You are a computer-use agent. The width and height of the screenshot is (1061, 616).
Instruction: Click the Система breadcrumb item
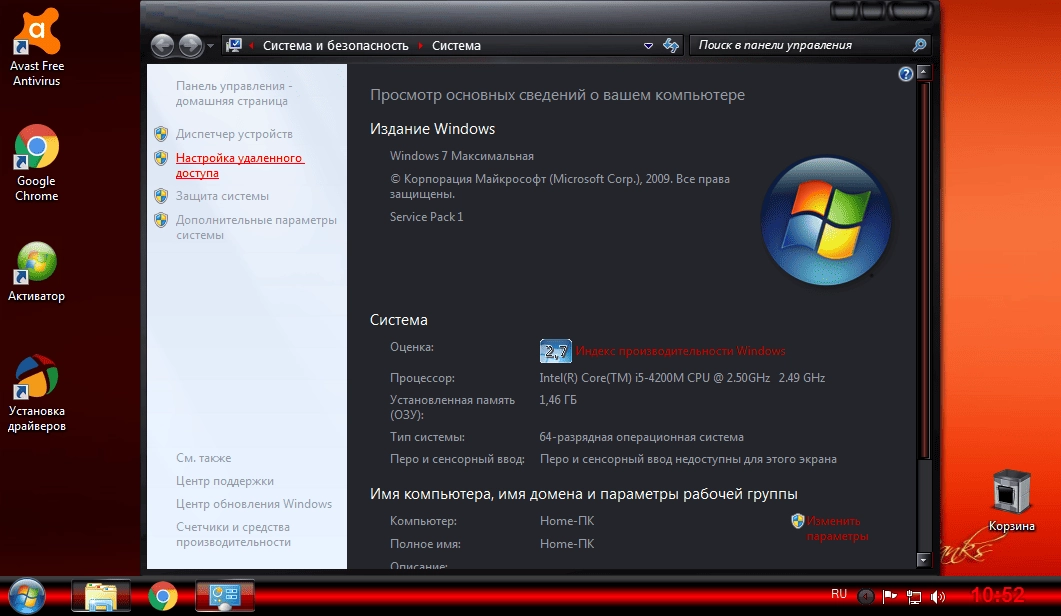456,45
